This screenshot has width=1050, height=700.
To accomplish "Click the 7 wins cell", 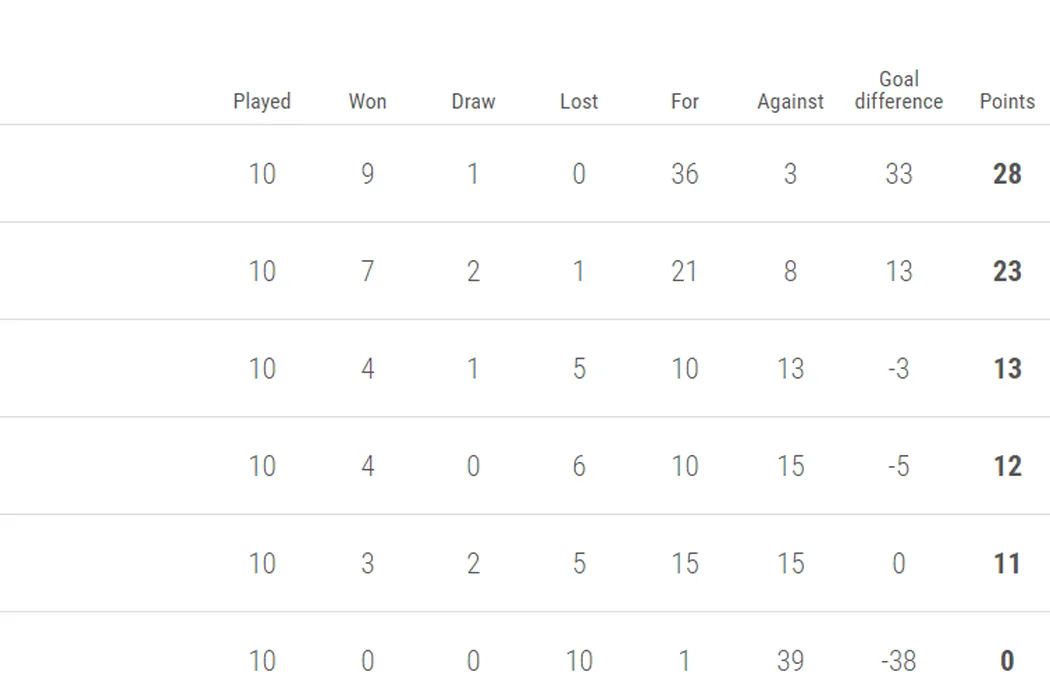I will [367, 271].
